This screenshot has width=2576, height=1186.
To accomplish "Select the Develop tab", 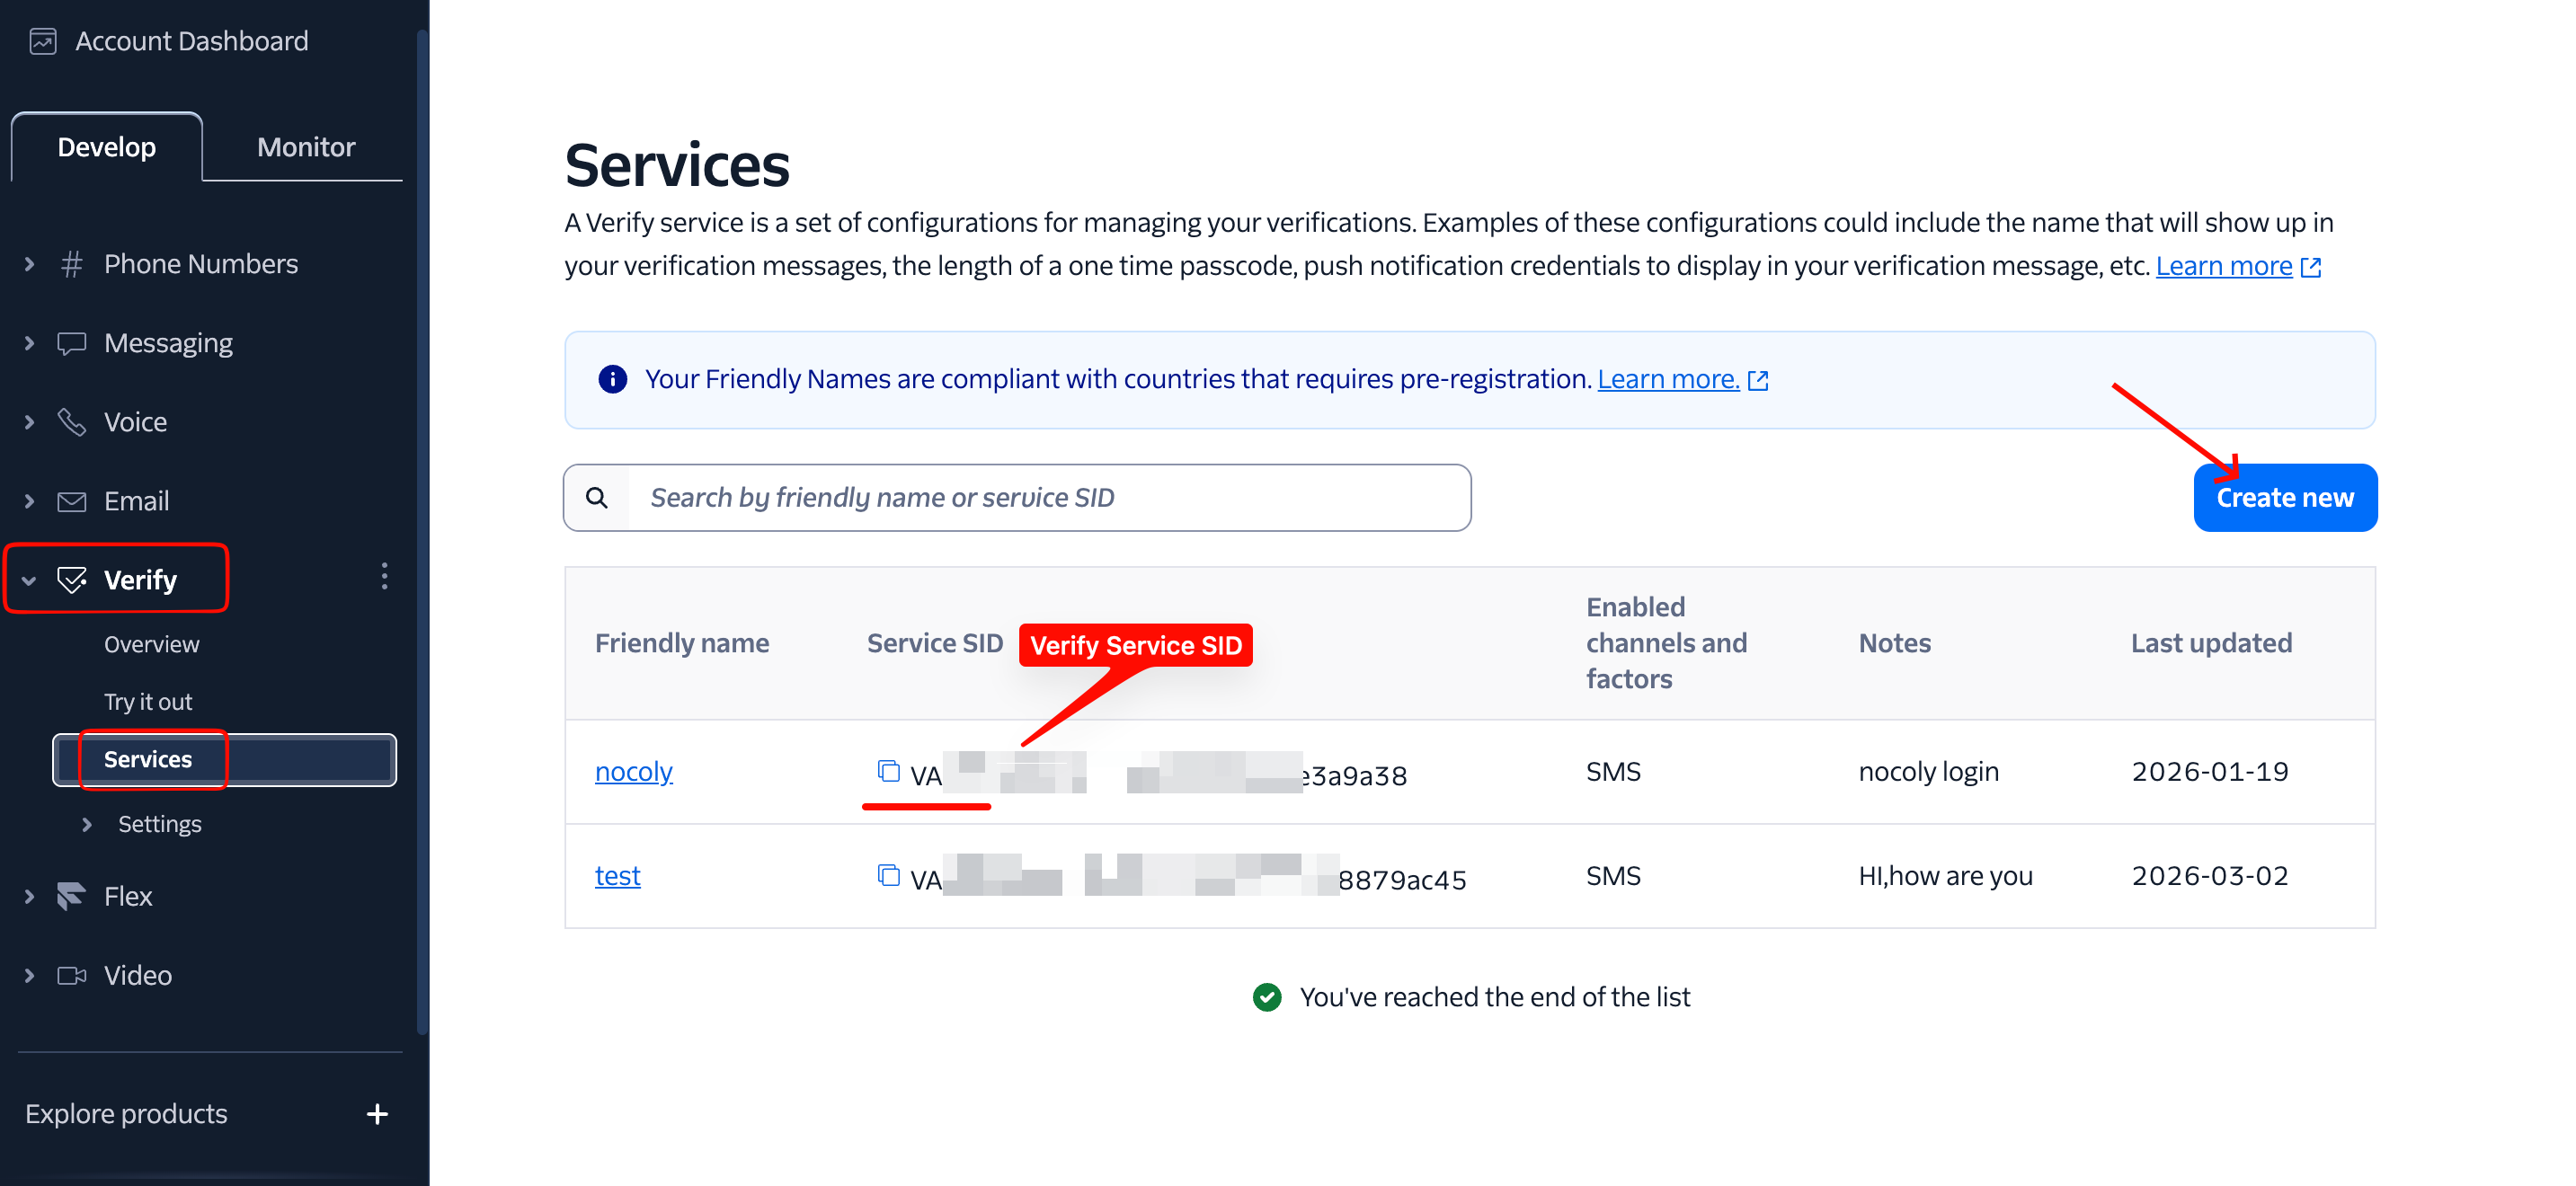I will click(x=106, y=147).
